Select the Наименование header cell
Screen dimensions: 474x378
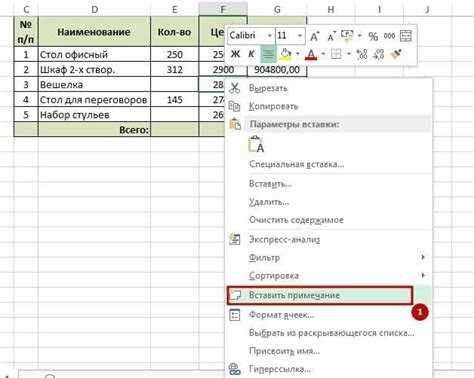tap(94, 32)
